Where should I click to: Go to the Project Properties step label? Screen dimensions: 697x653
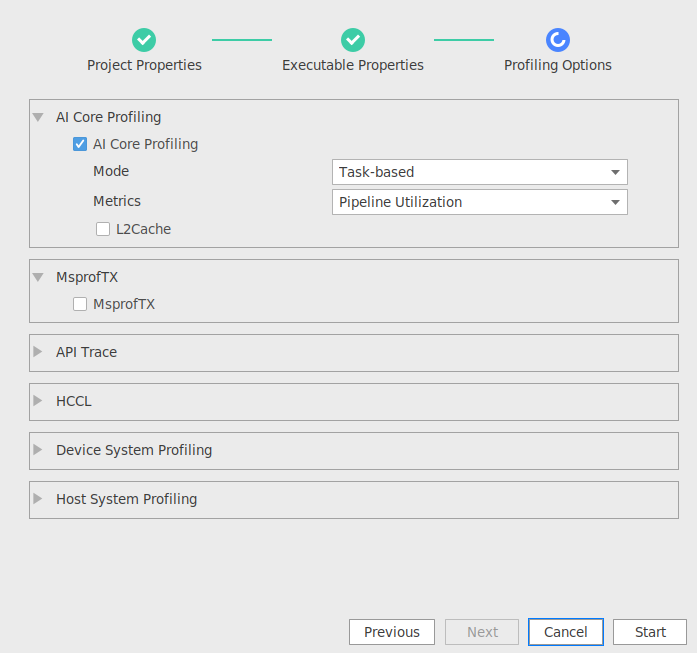(x=144, y=65)
